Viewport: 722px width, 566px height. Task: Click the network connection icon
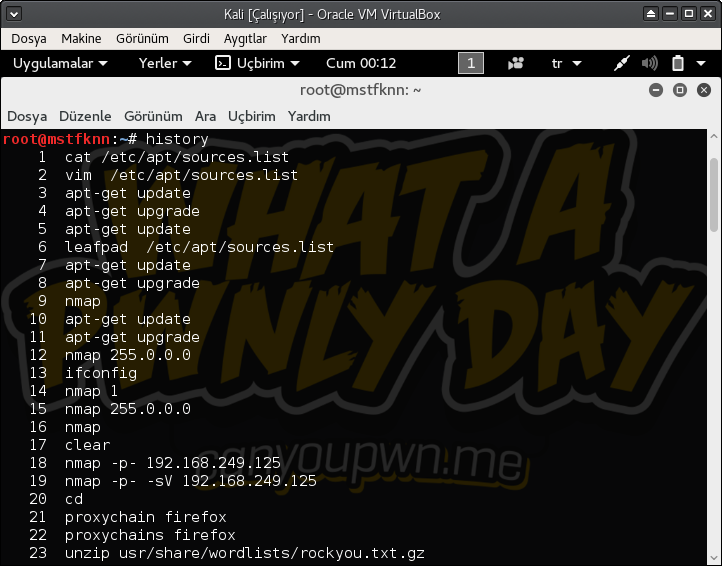[x=621, y=63]
